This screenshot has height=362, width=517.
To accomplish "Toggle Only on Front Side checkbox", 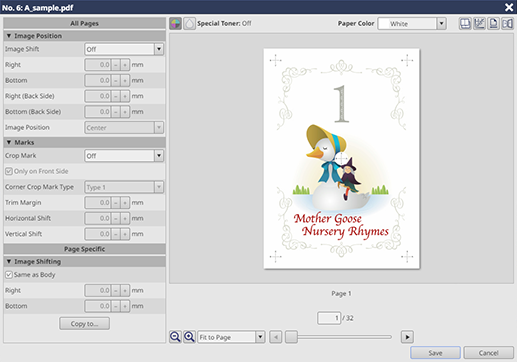I will tap(9, 171).
